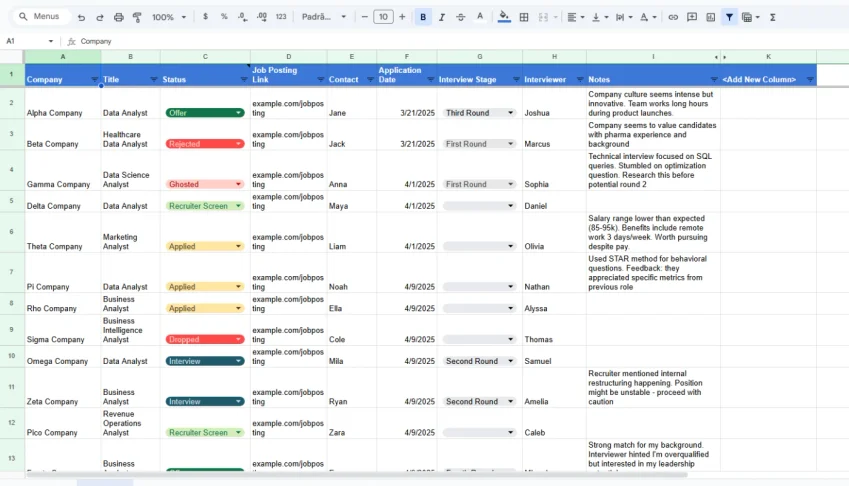
Task: Click the Add New Column header
Action: pyautogui.click(x=759, y=80)
